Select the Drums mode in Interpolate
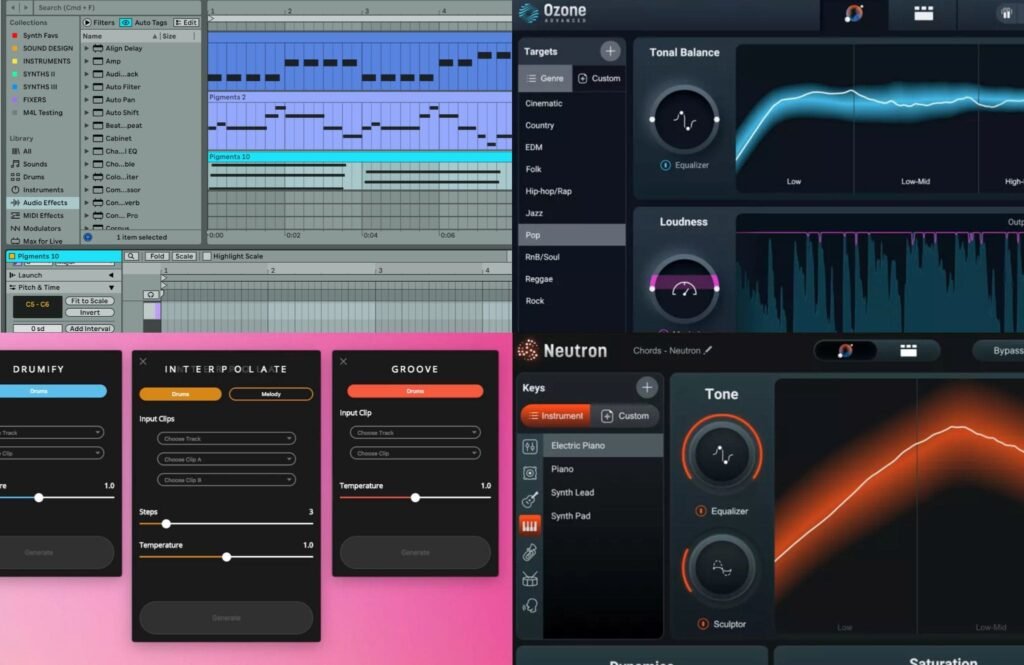Viewport: 1024px width, 665px height. click(x=180, y=394)
